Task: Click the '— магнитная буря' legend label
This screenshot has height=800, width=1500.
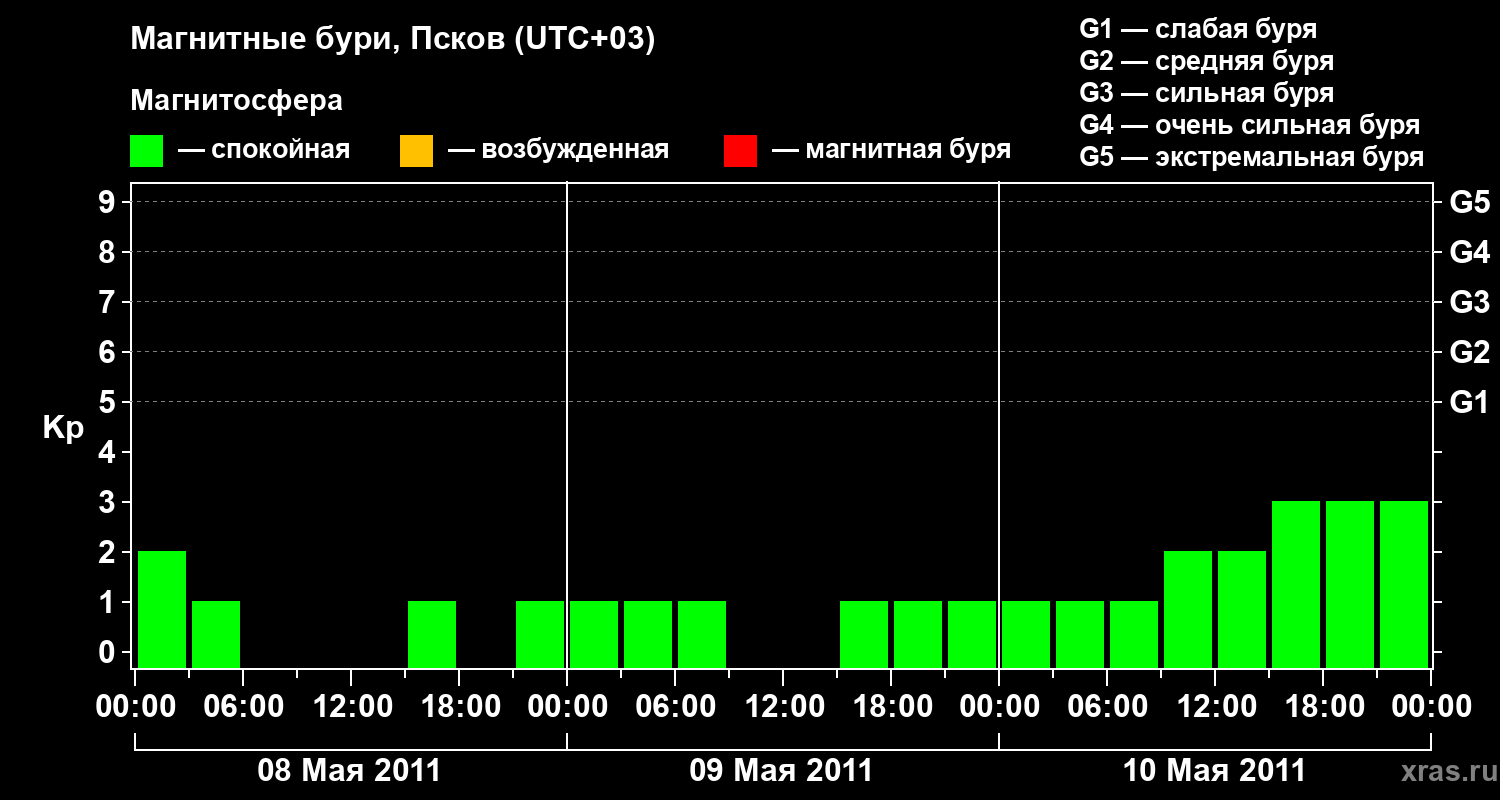Action: (x=891, y=150)
